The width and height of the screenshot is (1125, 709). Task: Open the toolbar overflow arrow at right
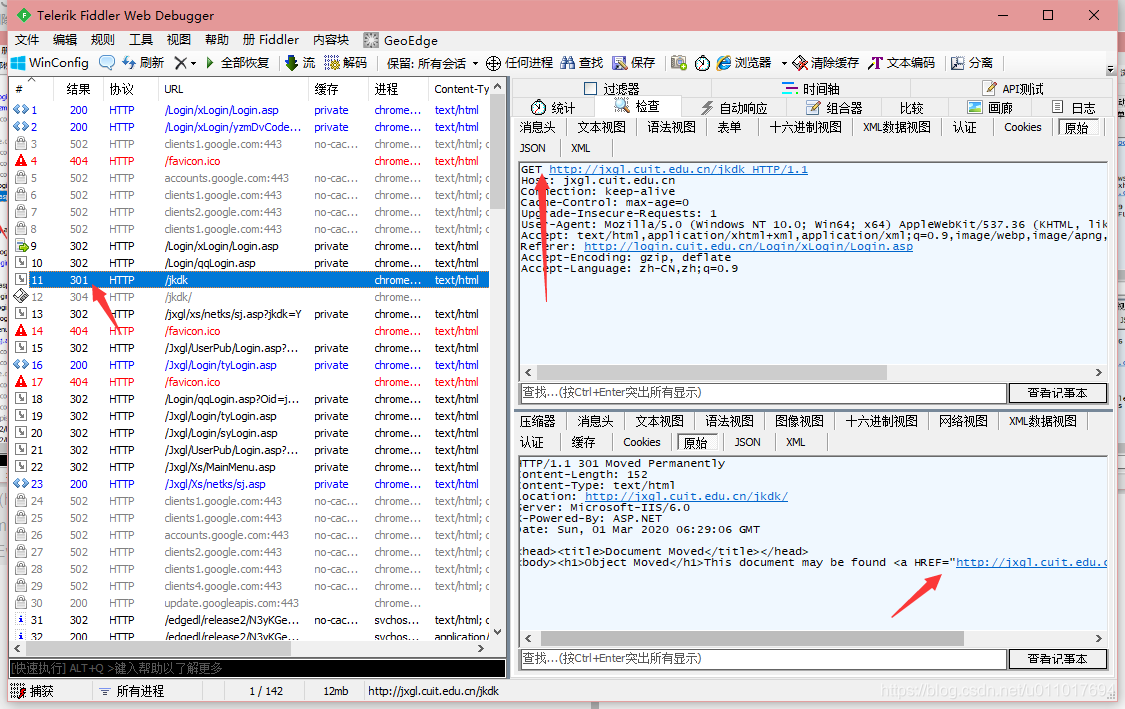point(1111,70)
